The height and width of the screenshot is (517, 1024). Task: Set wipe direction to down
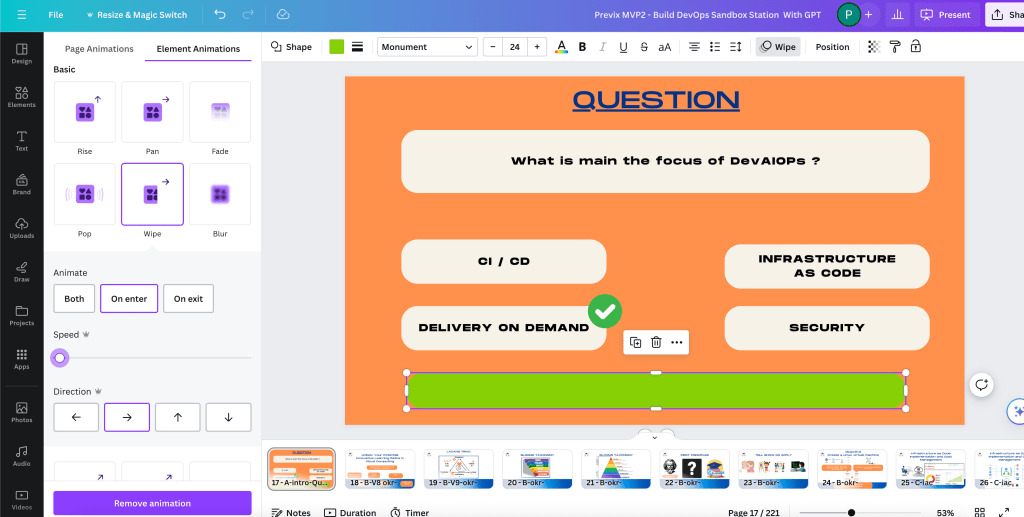[229, 417]
